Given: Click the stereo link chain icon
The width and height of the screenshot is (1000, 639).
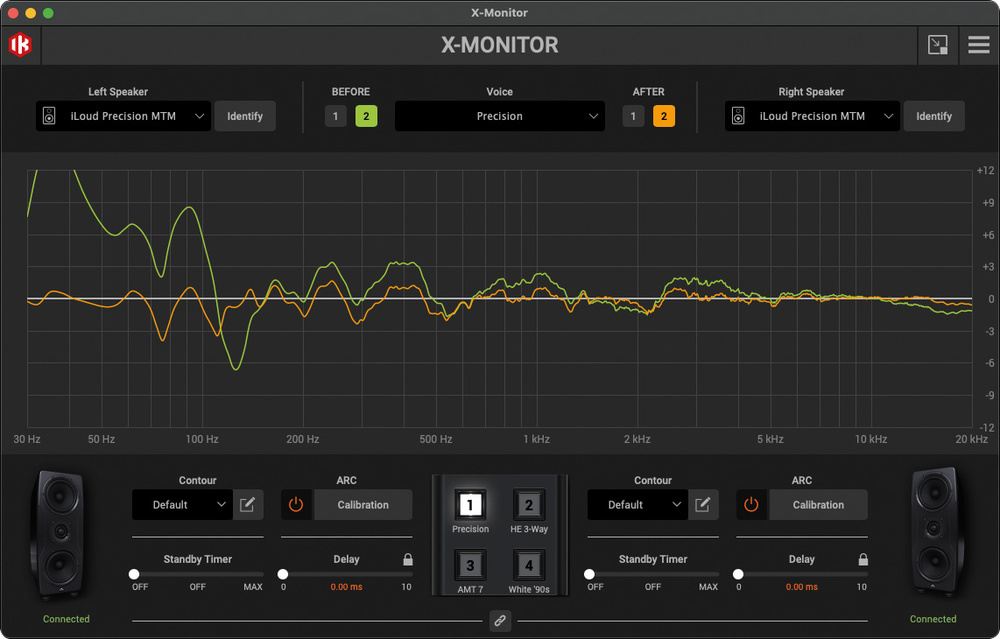Looking at the screenshot, I should [500, 621].
